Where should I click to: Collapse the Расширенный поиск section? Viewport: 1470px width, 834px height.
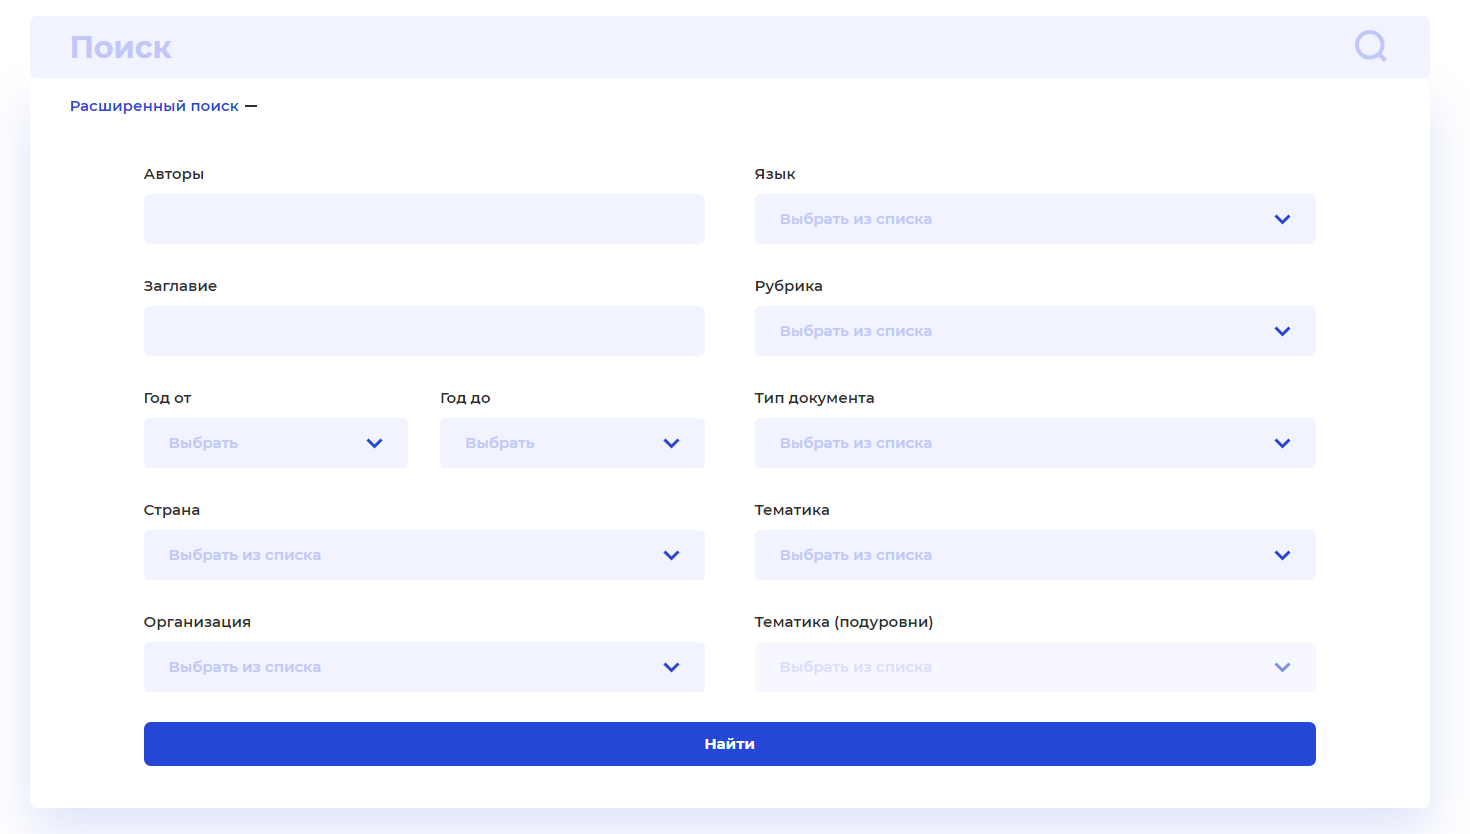(x=155, y=106)
